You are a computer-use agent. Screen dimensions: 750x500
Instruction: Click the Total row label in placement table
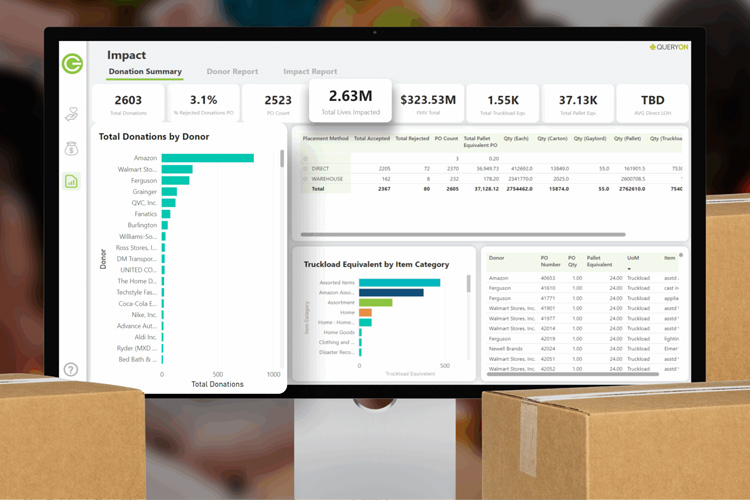[318, 189]
